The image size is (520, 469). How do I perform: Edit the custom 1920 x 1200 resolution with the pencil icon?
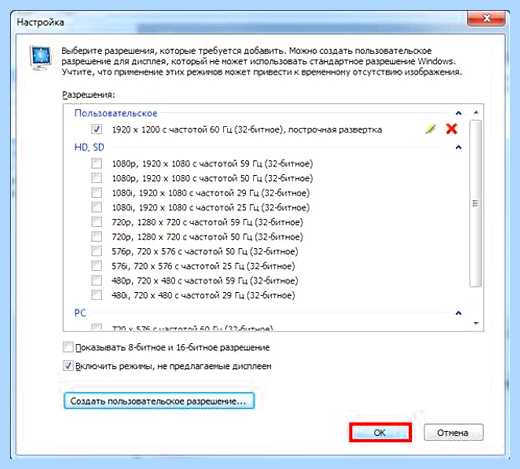click(431, 129)
